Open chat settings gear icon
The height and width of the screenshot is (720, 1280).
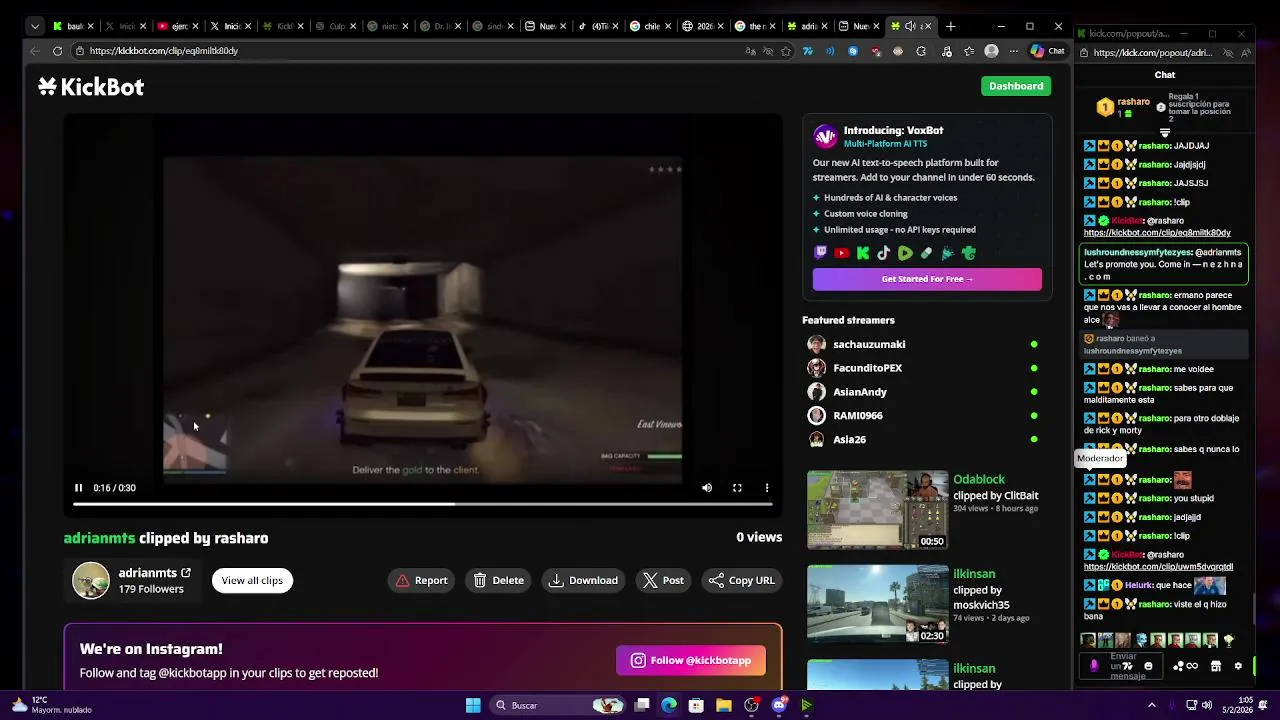point(1238,666)
